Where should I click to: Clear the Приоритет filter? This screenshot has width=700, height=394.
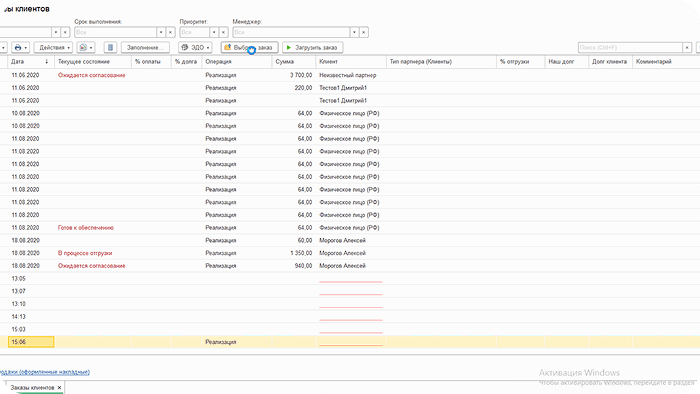223,32
